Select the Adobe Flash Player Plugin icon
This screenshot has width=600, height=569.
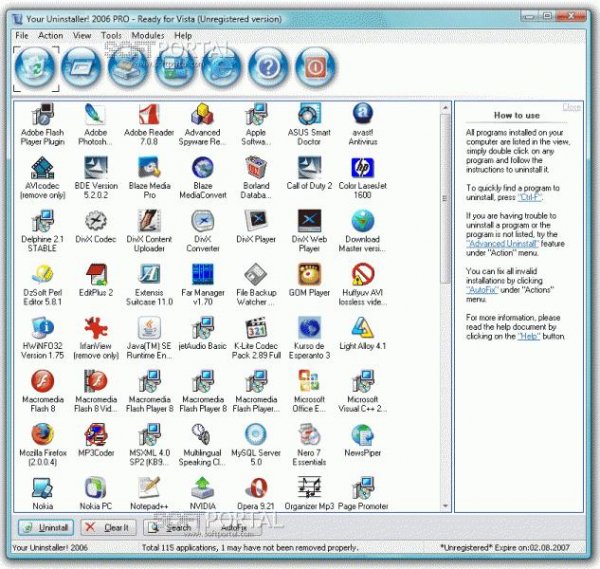click(42, 114)
